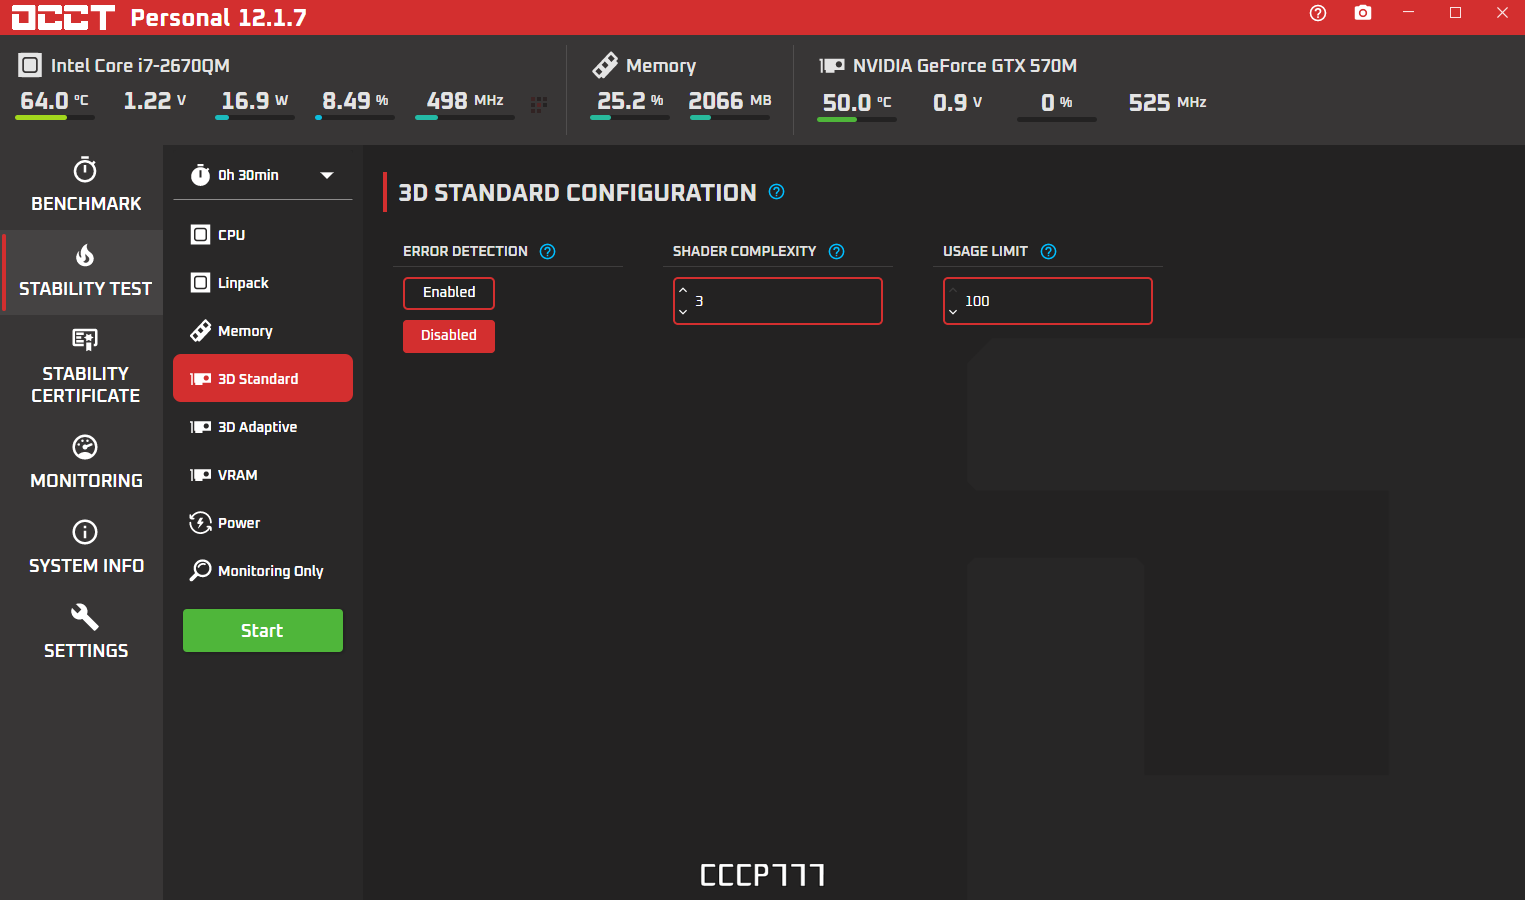Open help for Error Detection
Viewport: 1525px width, 900px height.
click(547, 252)
